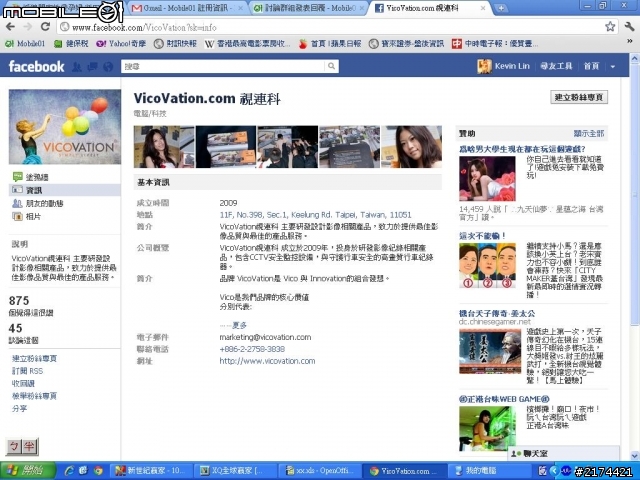Toggle the ㄅ input mode button
This screenshot has height=480, width=640.
[14, 446]
